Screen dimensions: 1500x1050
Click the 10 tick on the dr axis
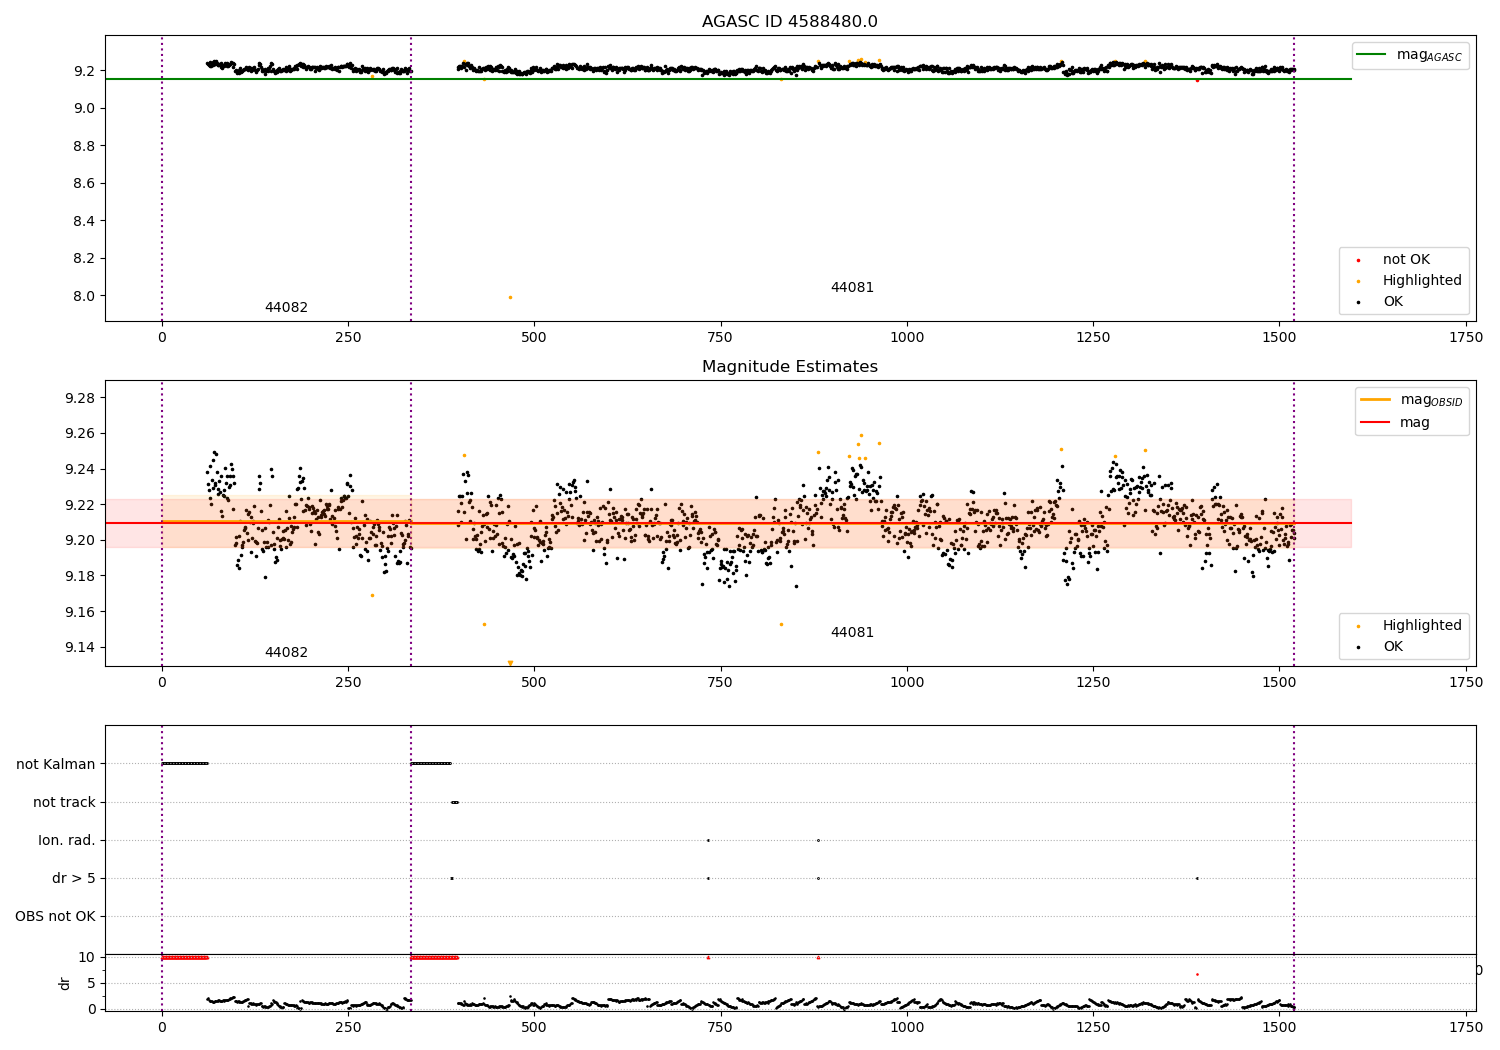[x=87, y=958]
